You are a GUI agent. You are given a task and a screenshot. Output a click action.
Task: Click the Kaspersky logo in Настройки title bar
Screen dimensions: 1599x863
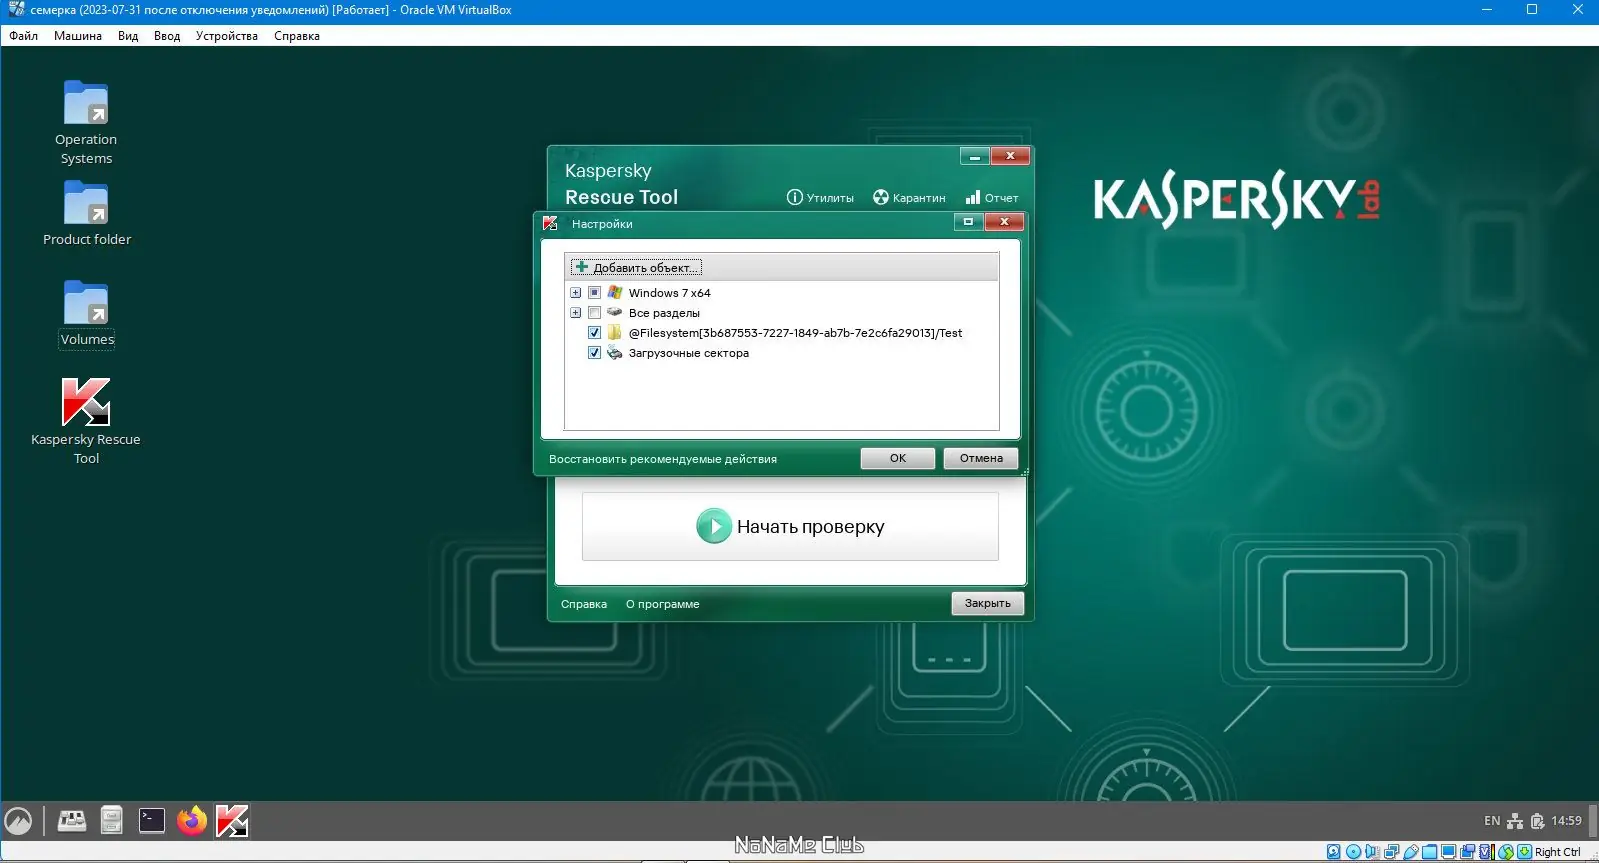click(550, 223)
